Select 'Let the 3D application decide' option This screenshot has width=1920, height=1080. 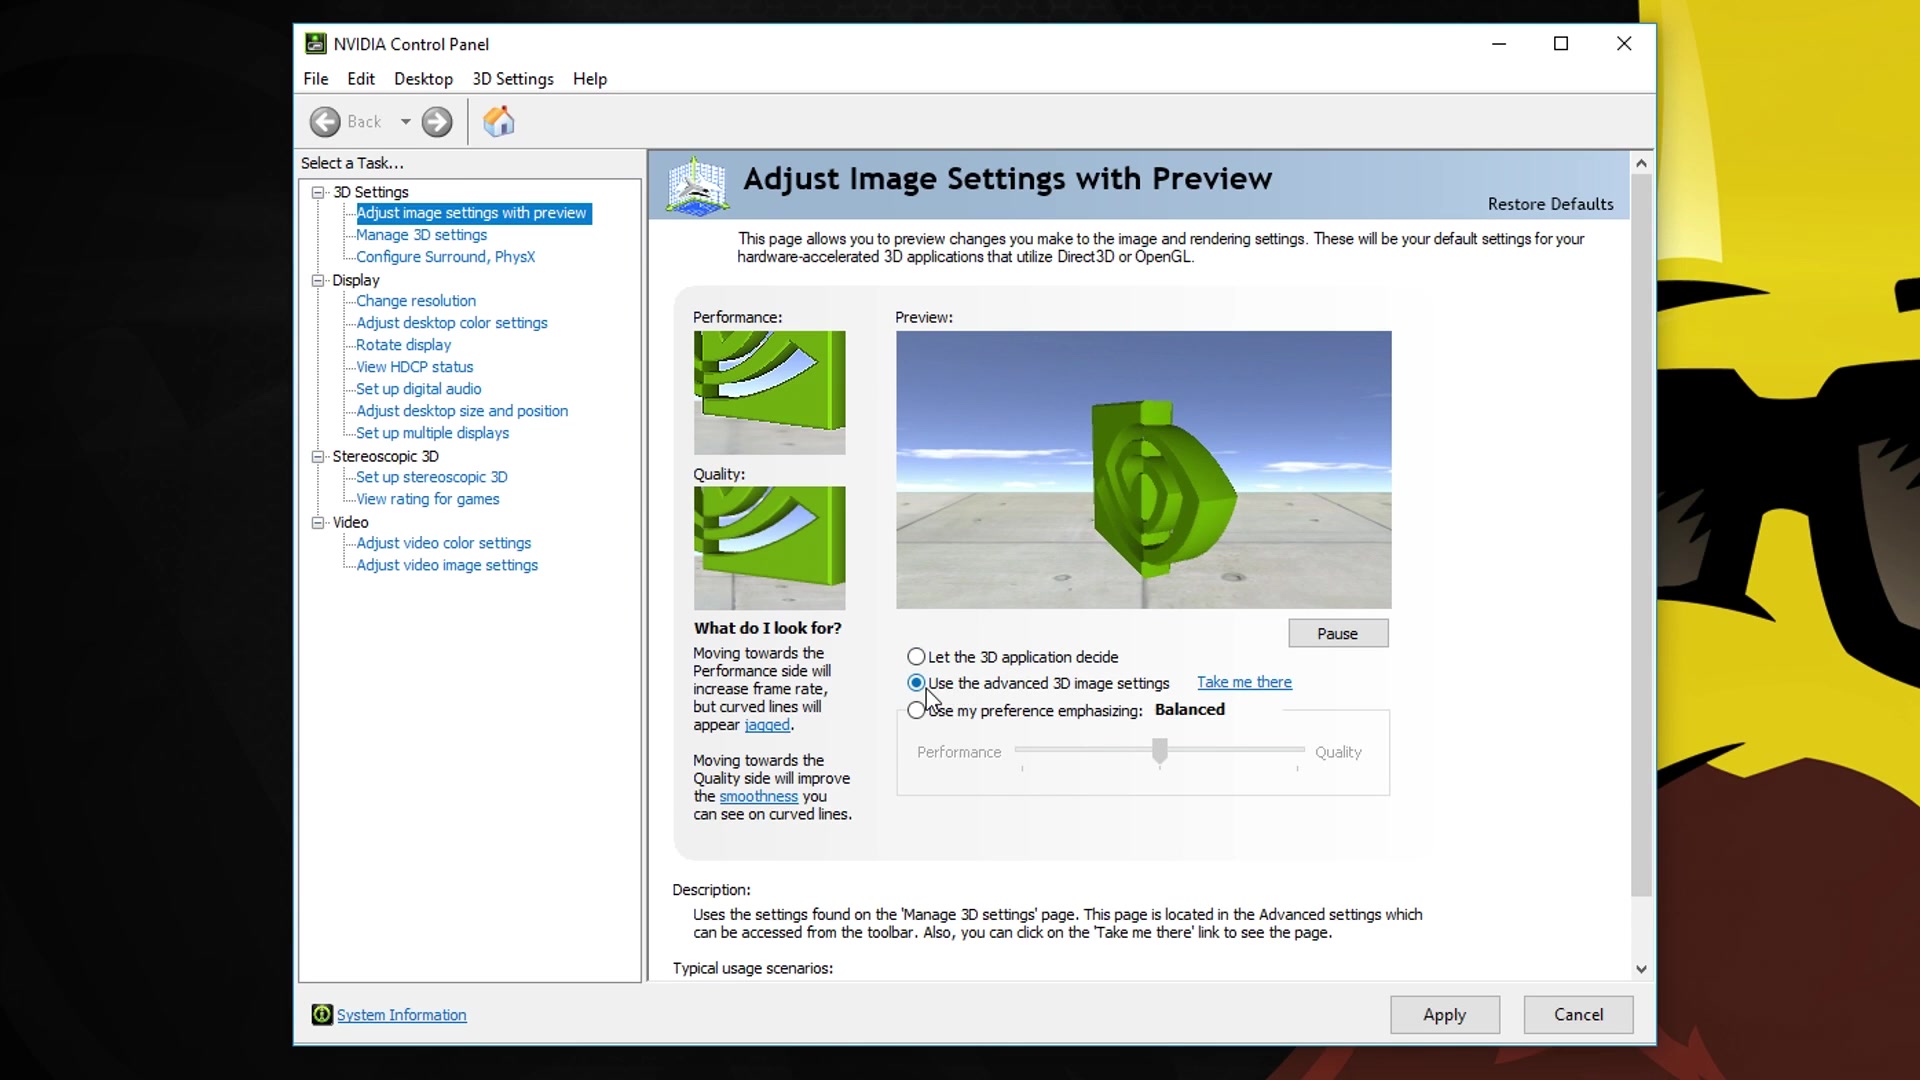tap(916, 657)
